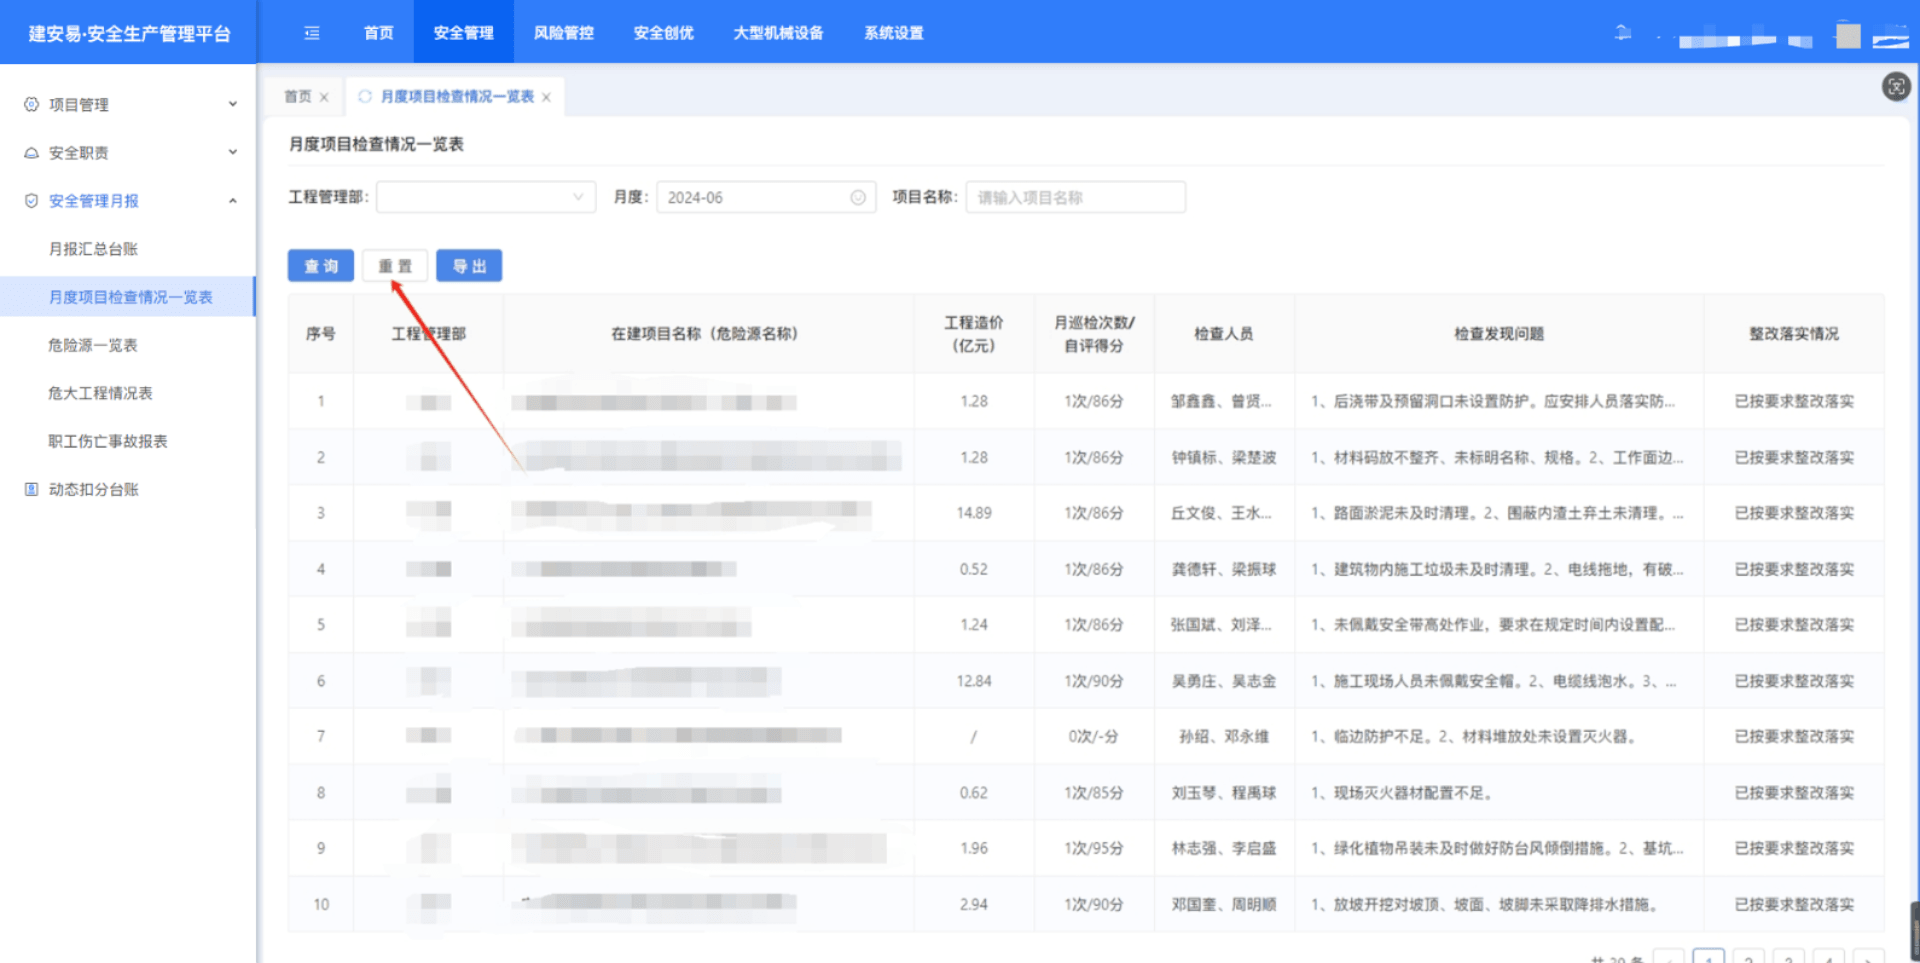Click the user avatar in the top bar
The image size is (1920, 963).
[x=1848, y=36]
